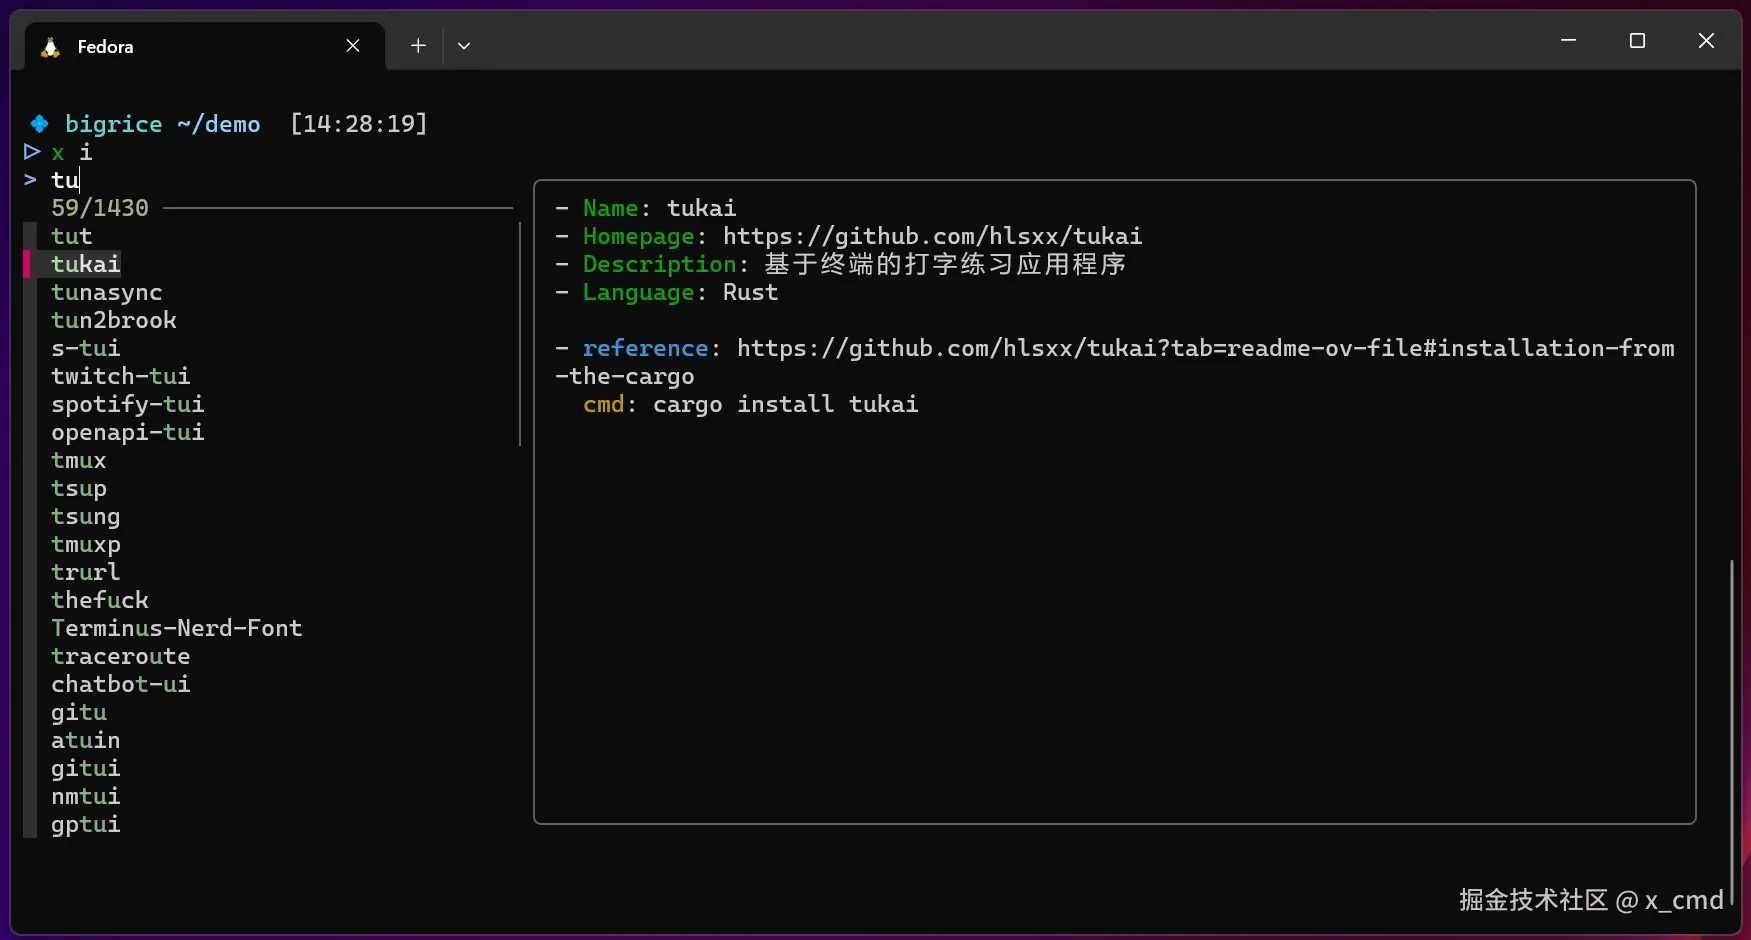Select the highlighted 'tukai' entry
1751x940 pixels.
coord(86,264)
